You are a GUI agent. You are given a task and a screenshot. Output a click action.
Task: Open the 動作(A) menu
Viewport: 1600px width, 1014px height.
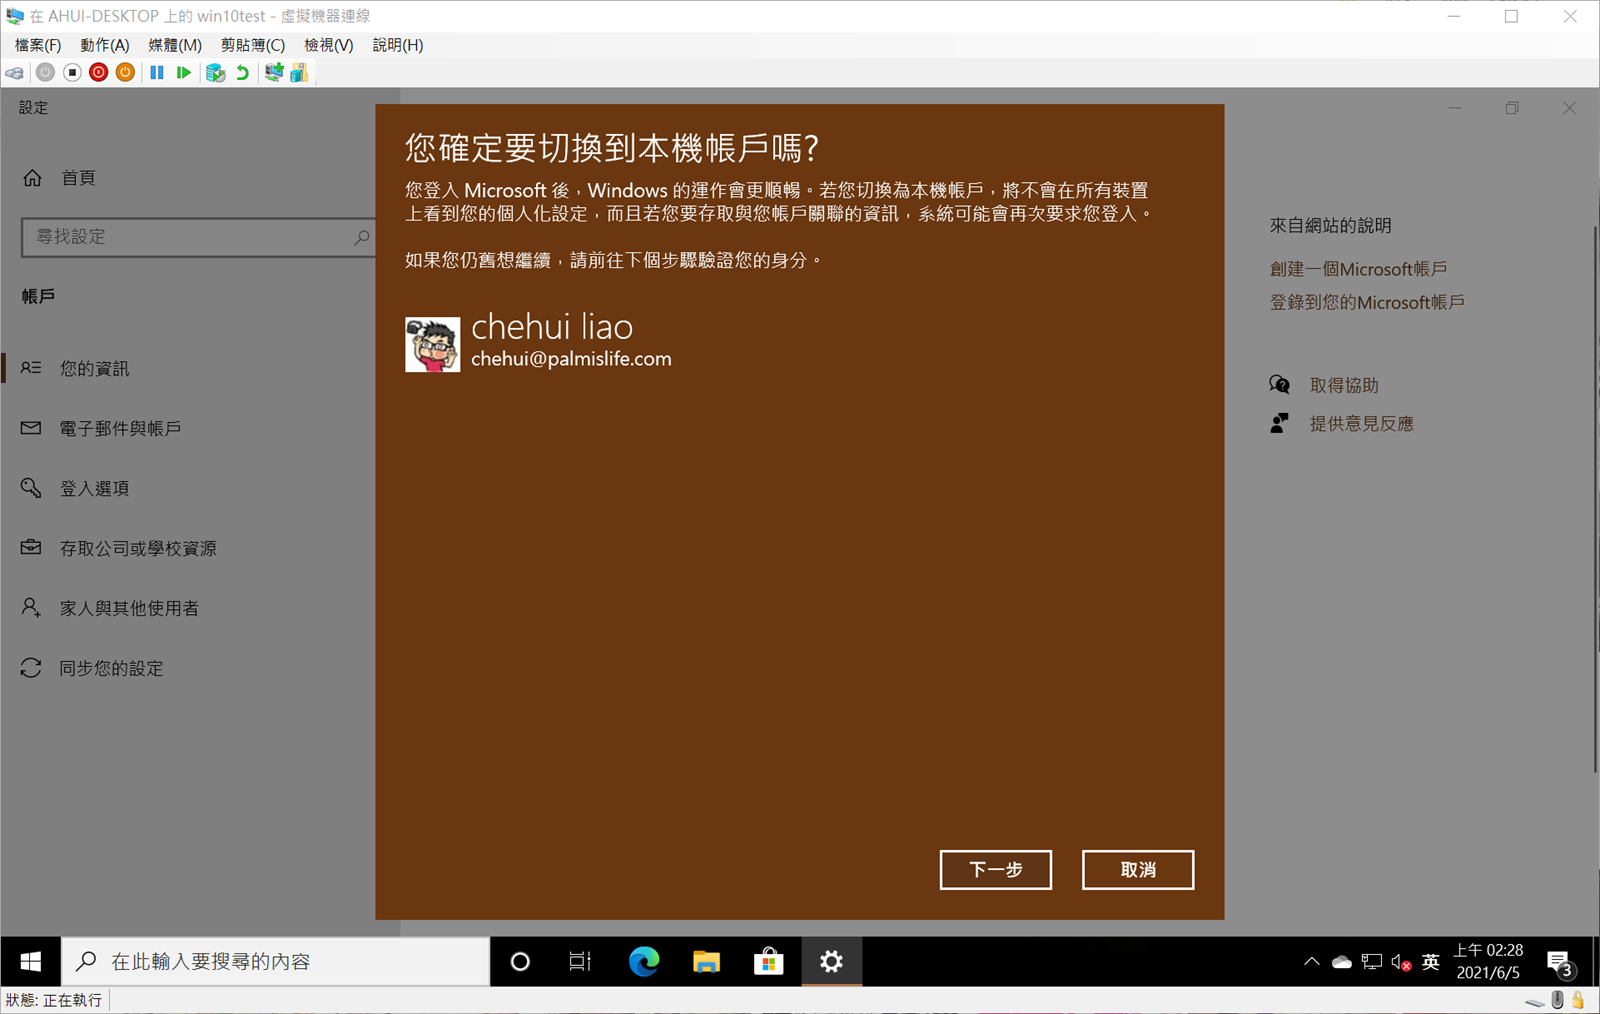pyautogui.click(x=105, y=45)
